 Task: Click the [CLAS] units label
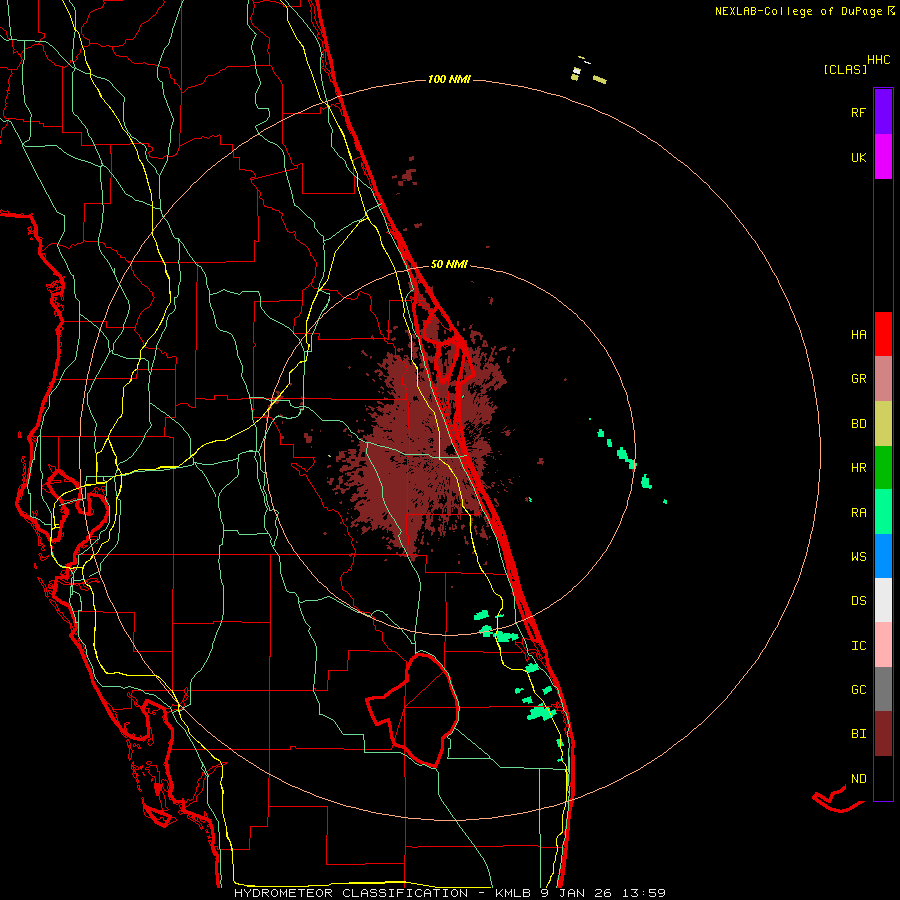[845, 69]
